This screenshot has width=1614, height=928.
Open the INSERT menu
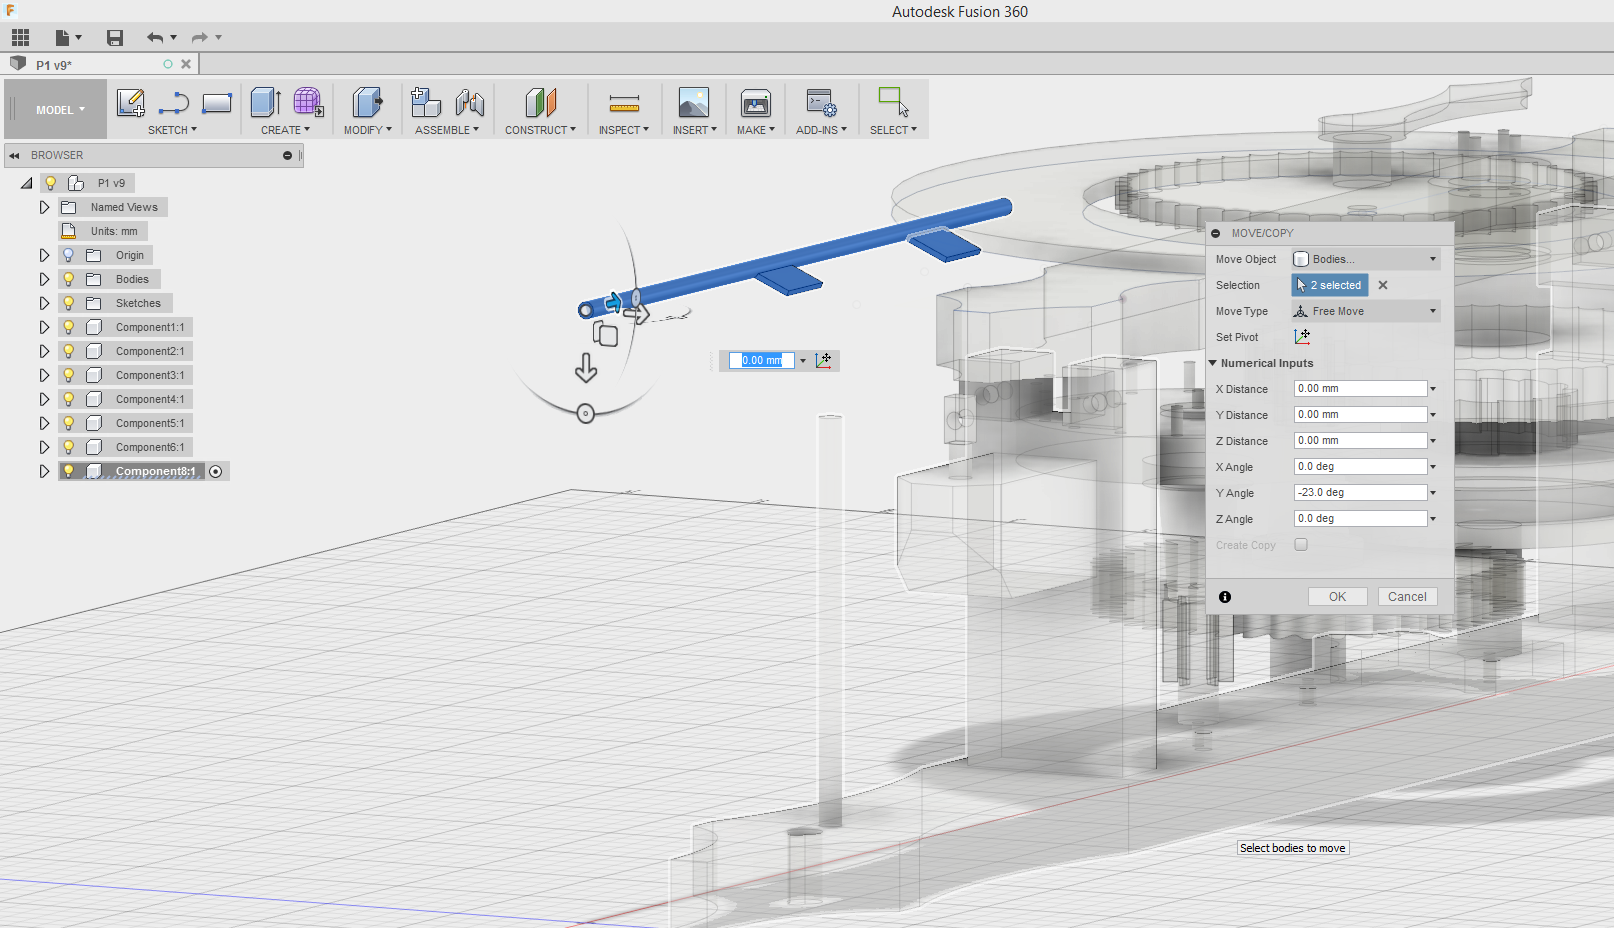694,130
